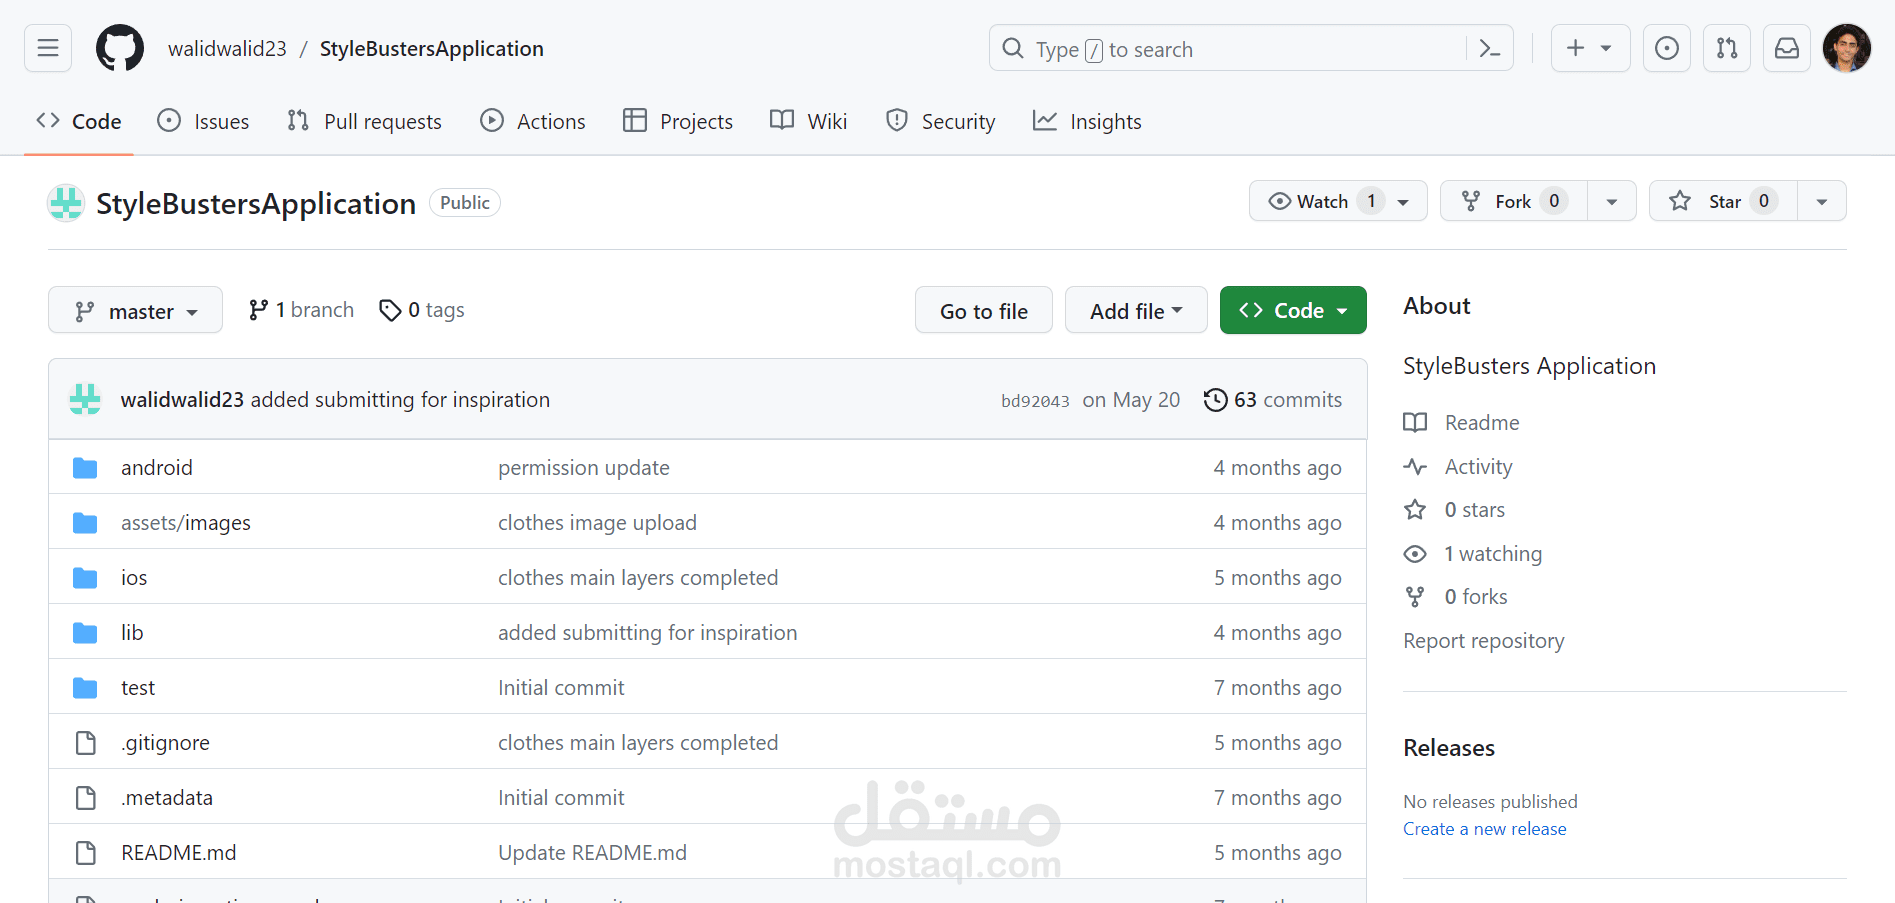View the 63 commits history

[x=1273, y=399]
